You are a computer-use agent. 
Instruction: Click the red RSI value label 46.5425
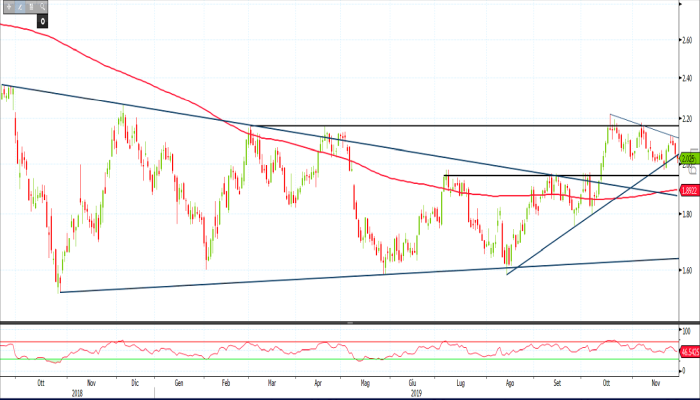click(688, 352)
